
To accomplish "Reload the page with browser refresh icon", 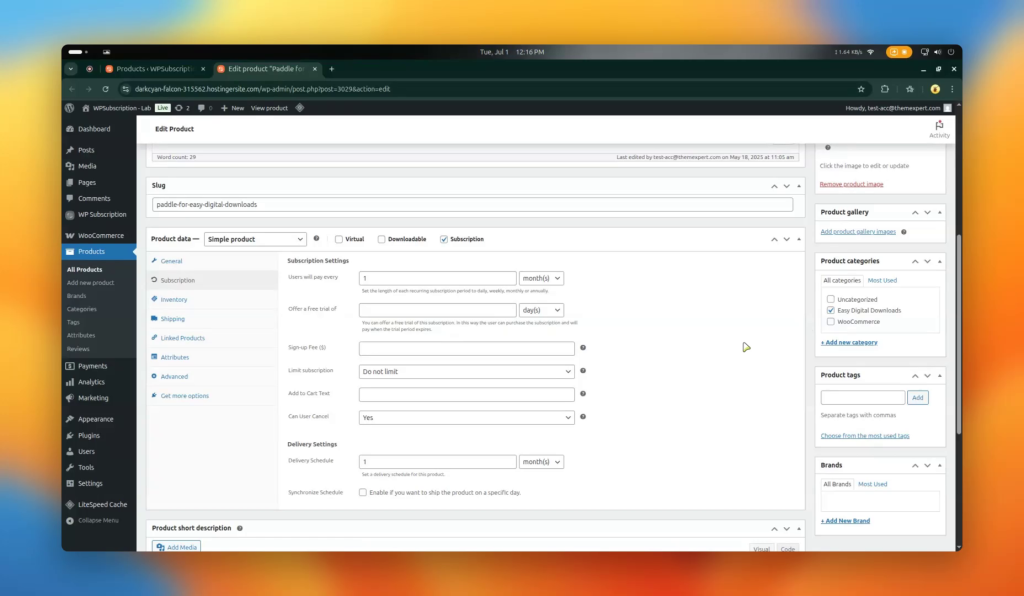I will click(105, 89).
